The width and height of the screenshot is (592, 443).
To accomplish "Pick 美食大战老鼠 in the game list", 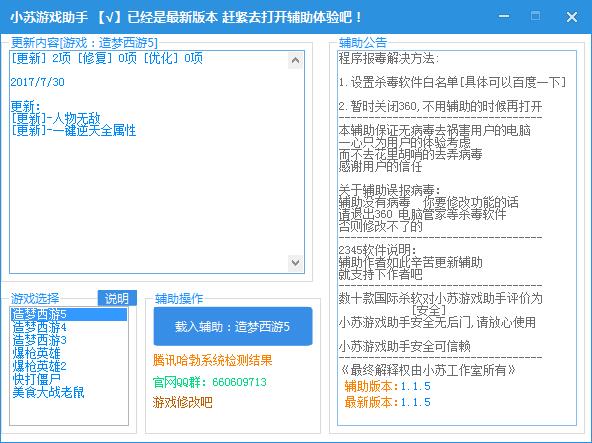I will click(48, 392).
